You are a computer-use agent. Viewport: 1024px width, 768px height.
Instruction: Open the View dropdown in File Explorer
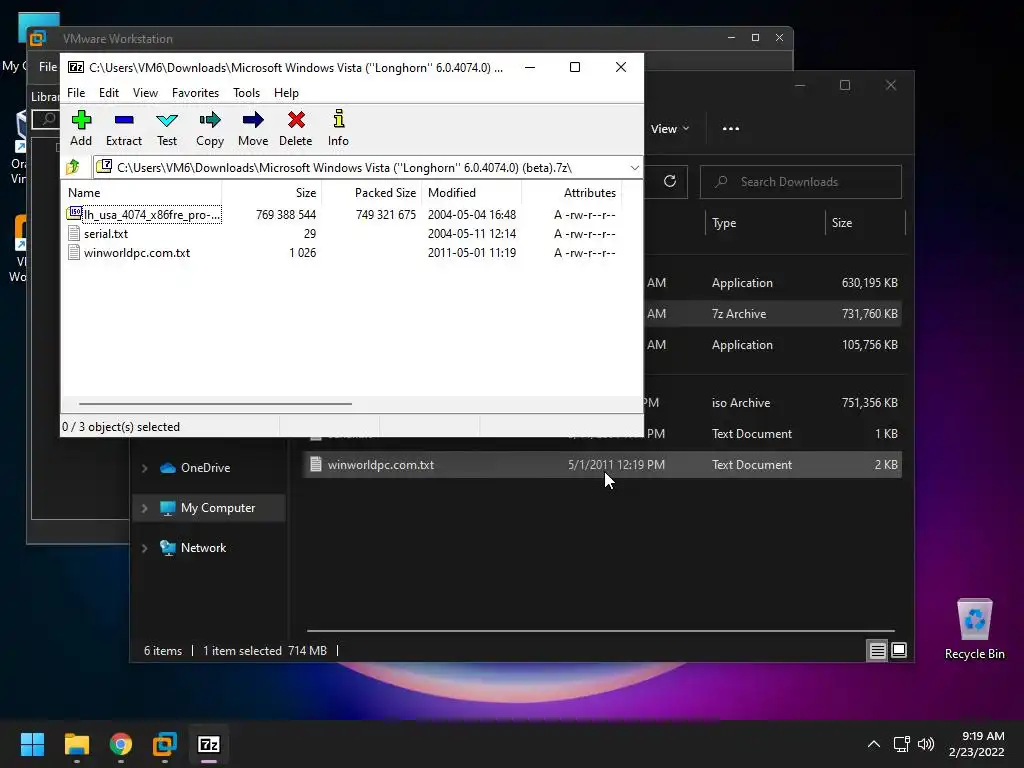(x=669, y=129)
